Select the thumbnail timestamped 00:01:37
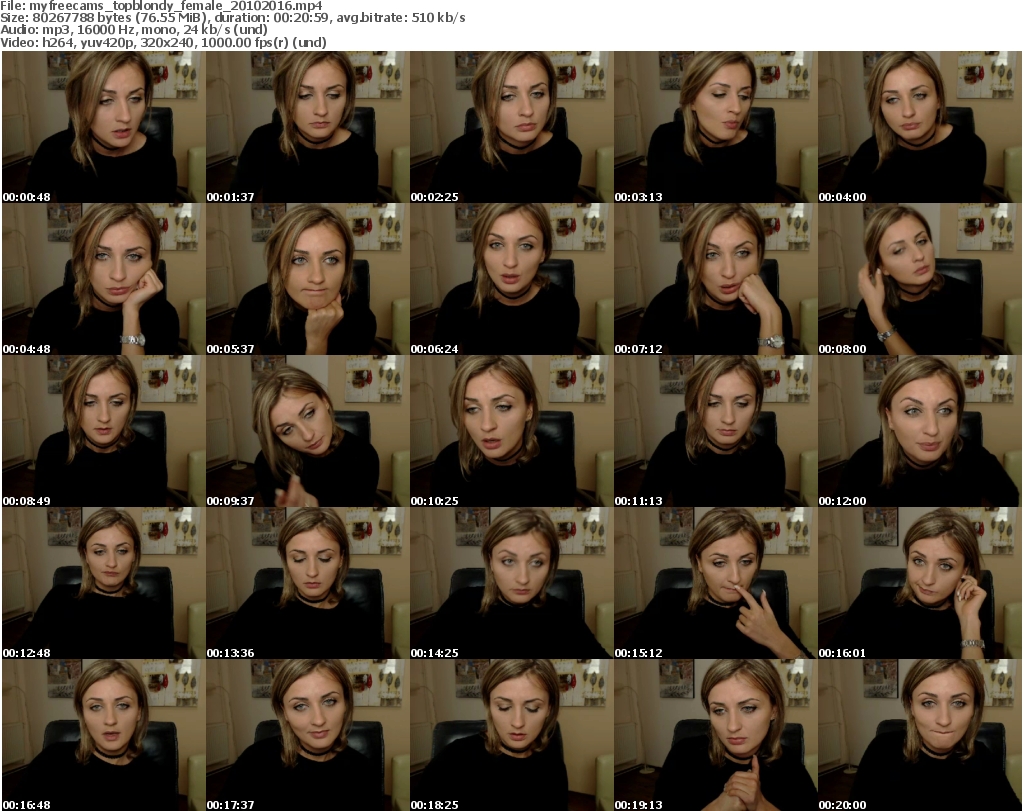This screenshot has width=1024, height=811. [x=308, y=127]
